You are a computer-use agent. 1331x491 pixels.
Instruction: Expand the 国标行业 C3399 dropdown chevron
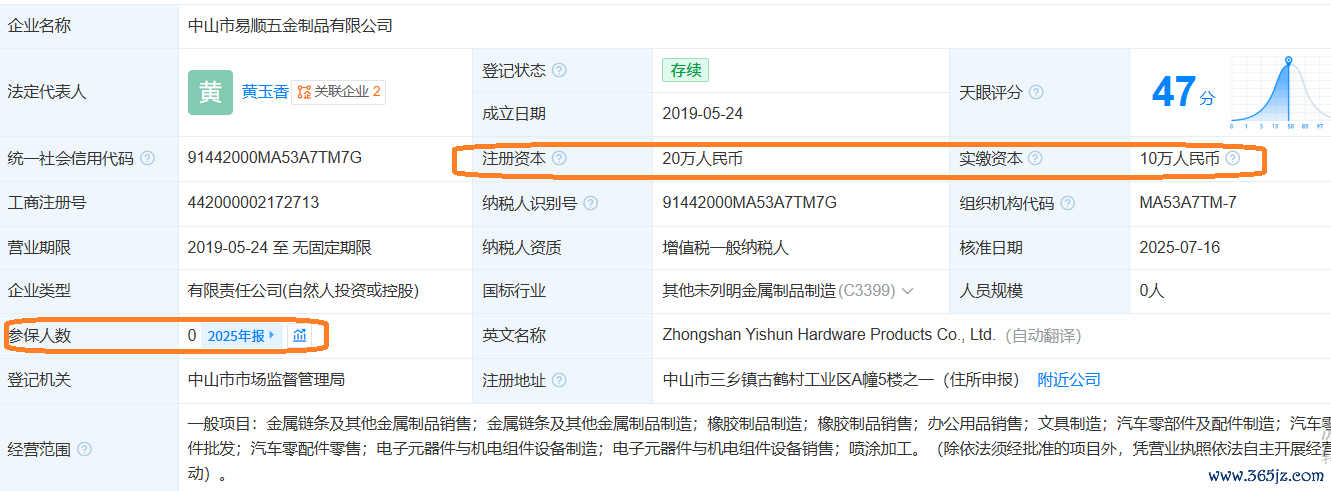click(x=908, y=291)
